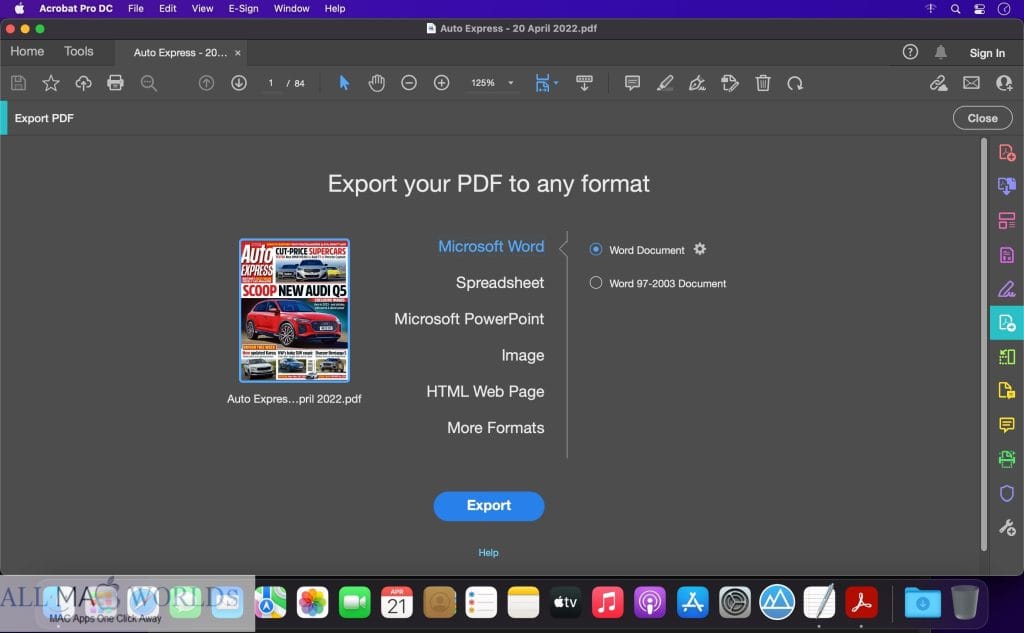This screenshot has width=1024, height=633.
Task: Click the Delete pages trash icon
Action: coord(763,83)
